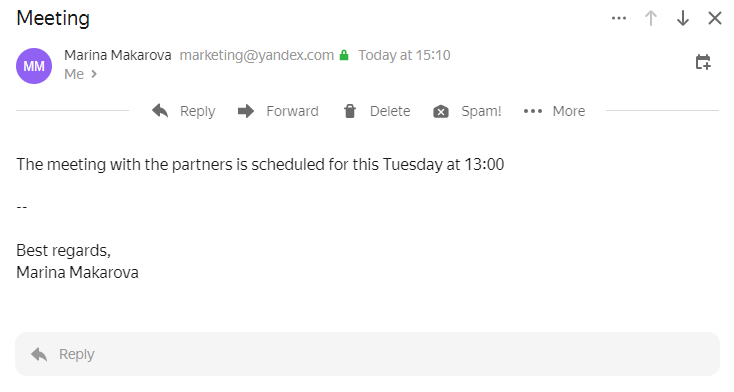734x392 pixels.
Task: Expand recipient details next to Me
Action: [94, 74]
